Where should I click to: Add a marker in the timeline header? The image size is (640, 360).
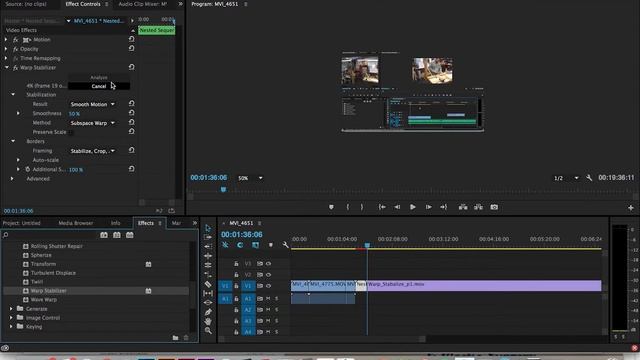(270, 245)
